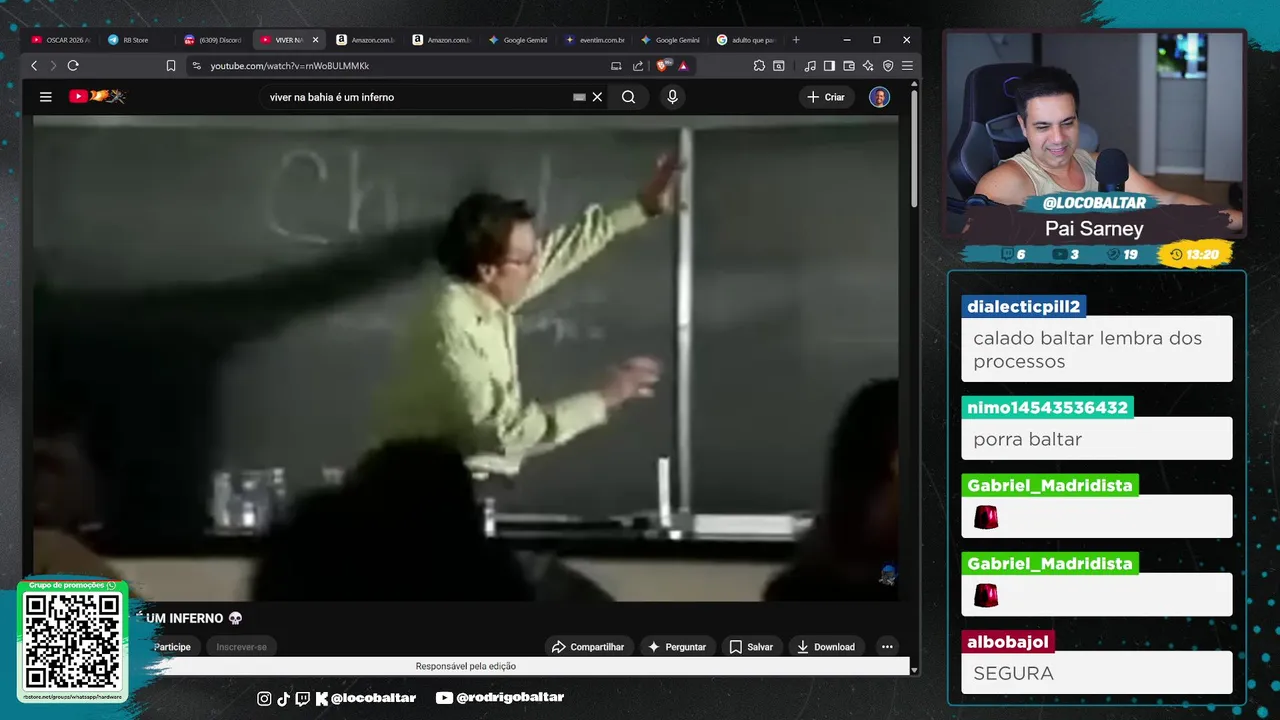Click the Inscrever-se subscribe button

point(242,647)
